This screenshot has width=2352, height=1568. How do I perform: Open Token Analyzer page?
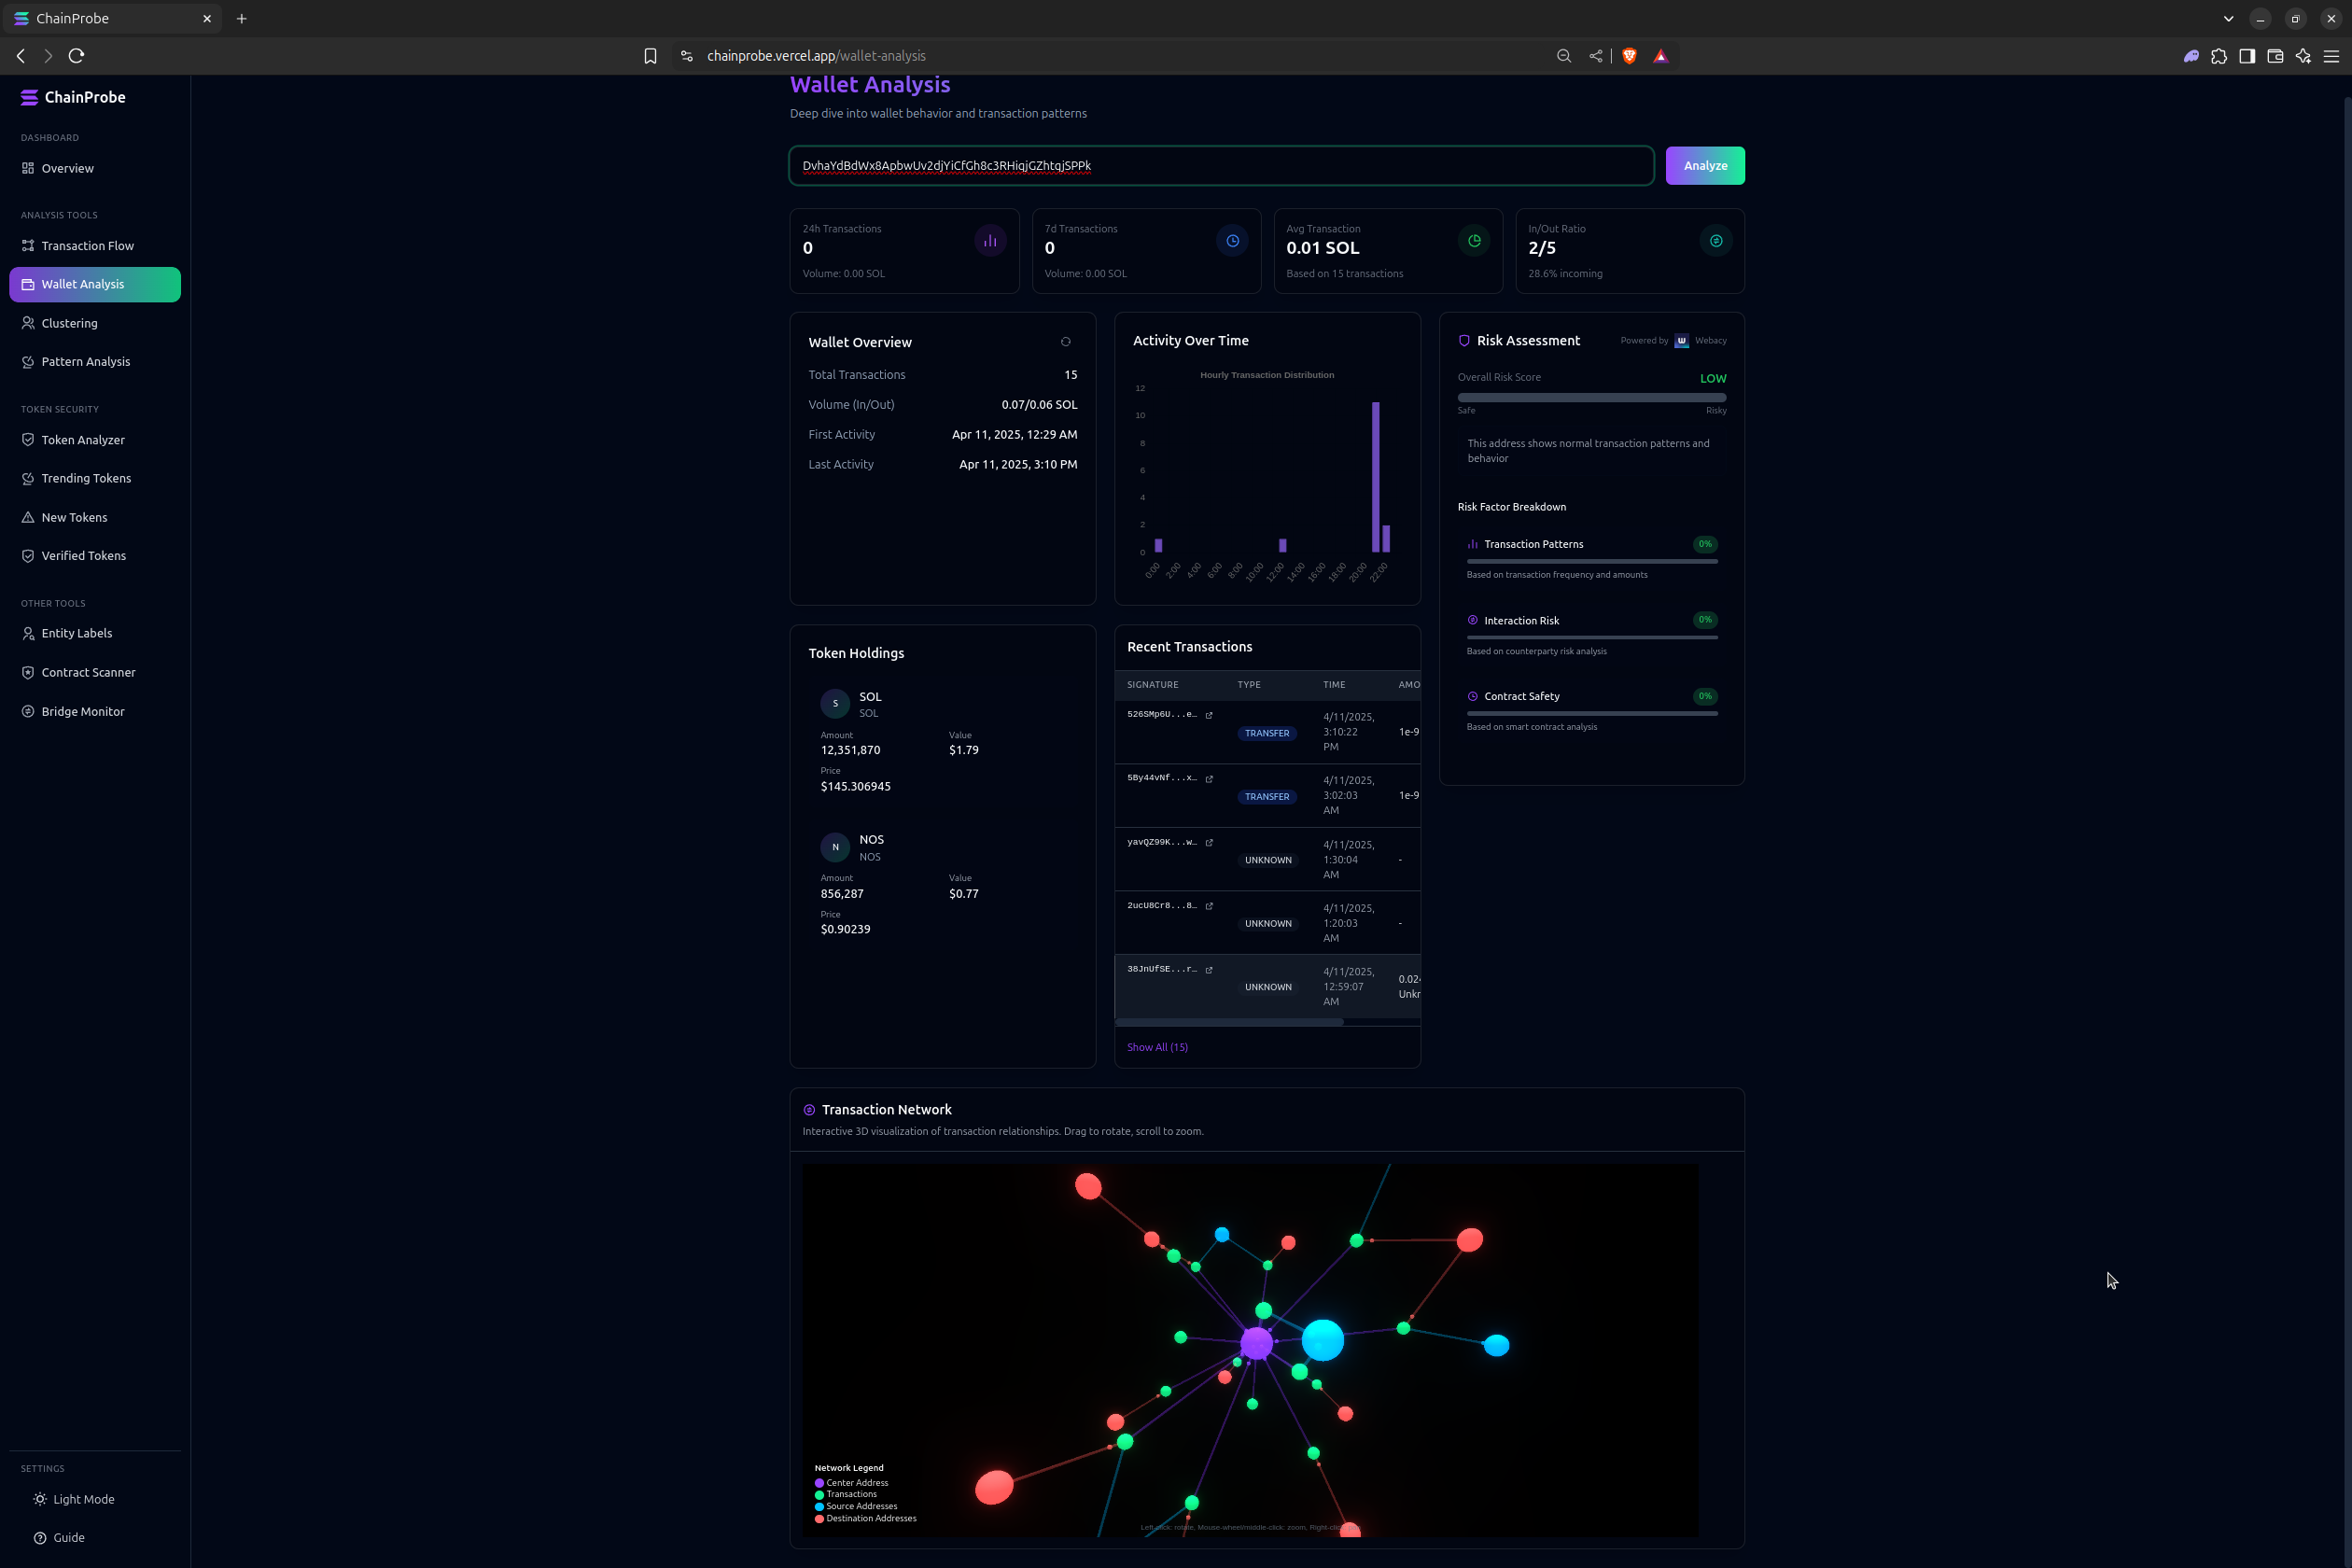[x=95, y=440]
